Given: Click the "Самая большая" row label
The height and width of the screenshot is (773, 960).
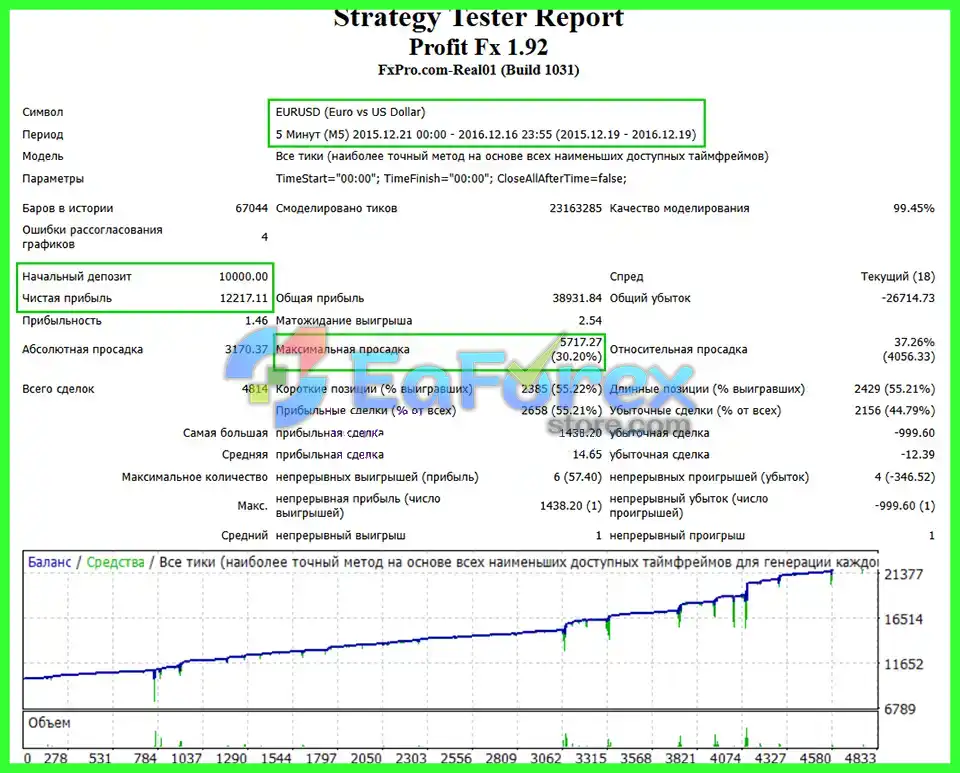Looking at the screenshot, I should coord(225,433).
